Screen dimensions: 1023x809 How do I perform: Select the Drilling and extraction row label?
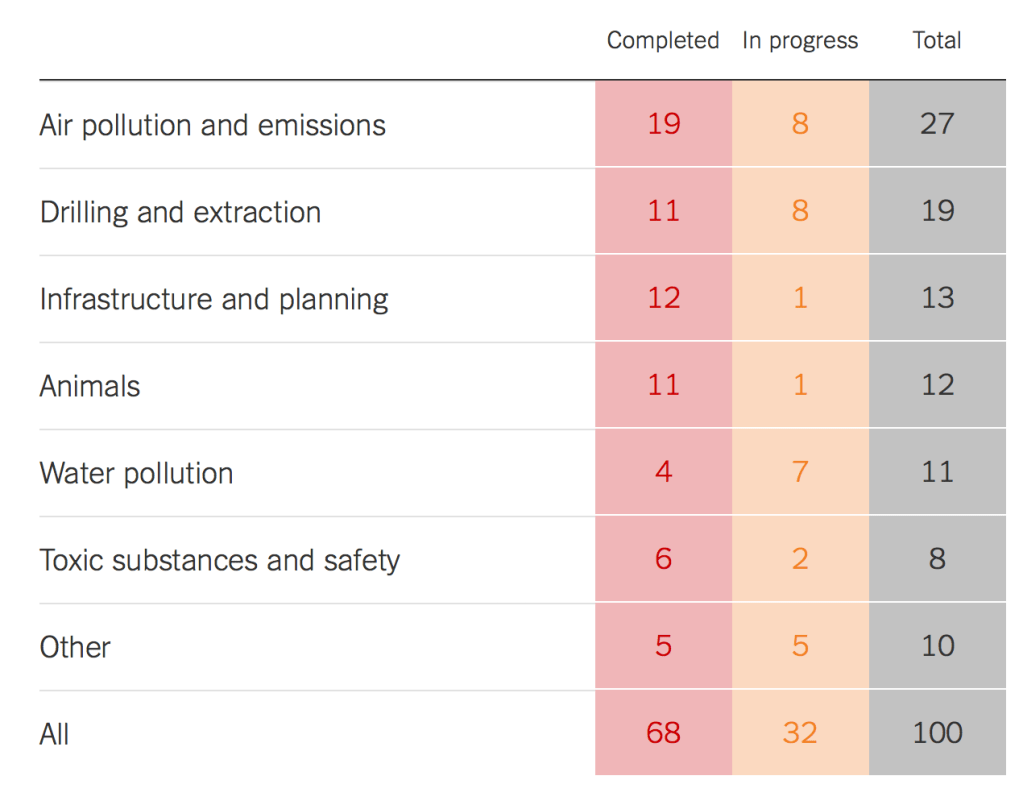click(x=180, y=212)
